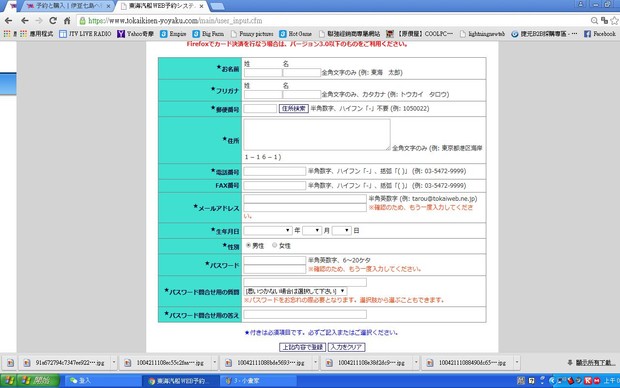Click the zoom magnifier icon in address bar
This screenshot has height=388, width=620.
[594, 21]
